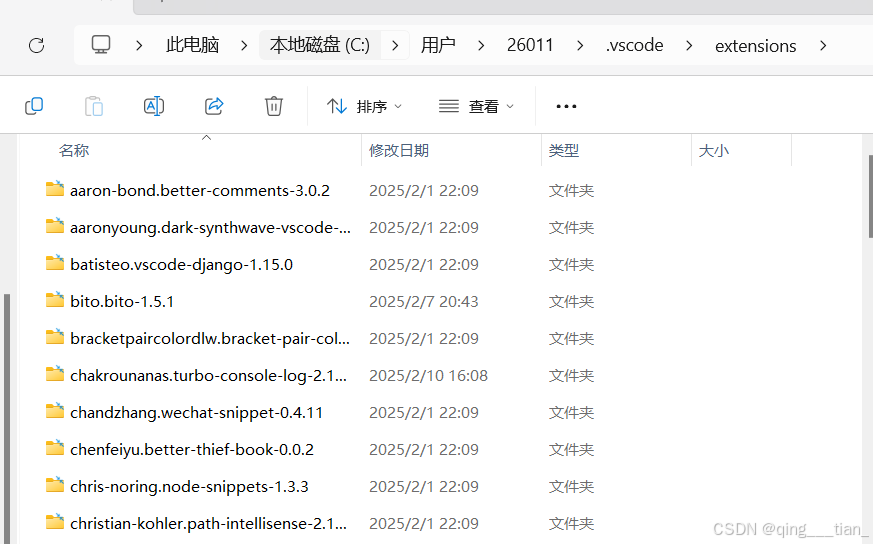Click date 2025/2/10 16:08 of turbo-console-log
The image size is (873, 544).
tap(428, 375)
